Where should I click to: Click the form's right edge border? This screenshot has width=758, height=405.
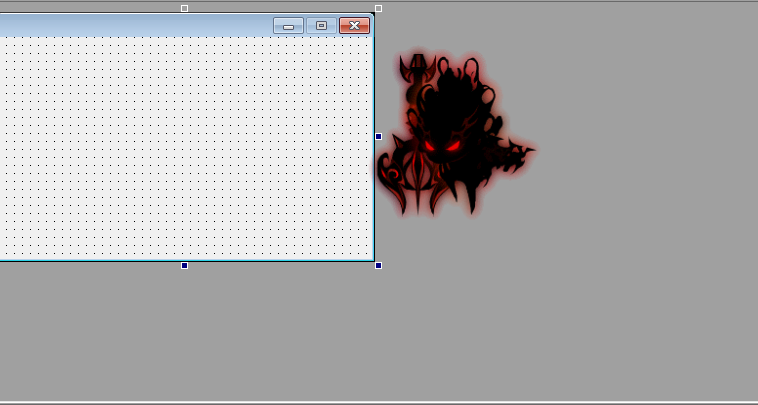373,200
